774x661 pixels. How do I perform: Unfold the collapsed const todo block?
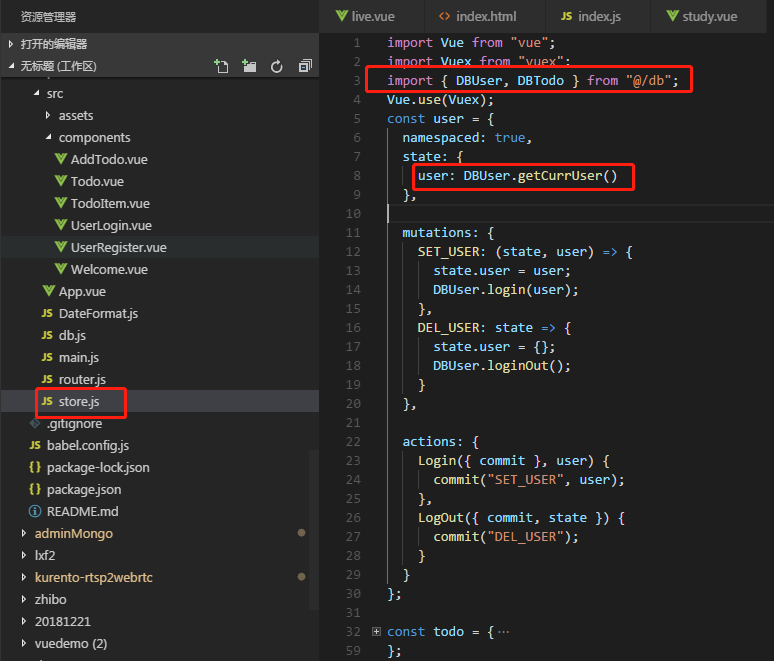pos(377,632)
